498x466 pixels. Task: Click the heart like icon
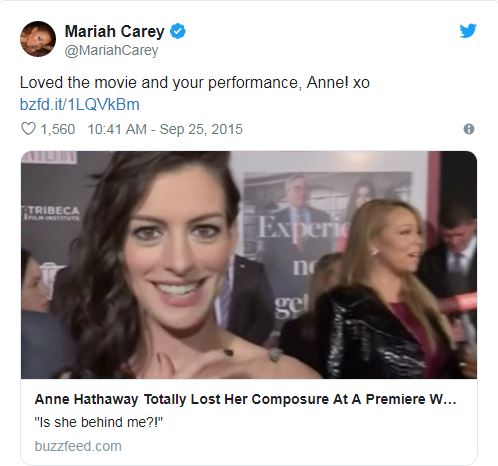coord(28,129)
